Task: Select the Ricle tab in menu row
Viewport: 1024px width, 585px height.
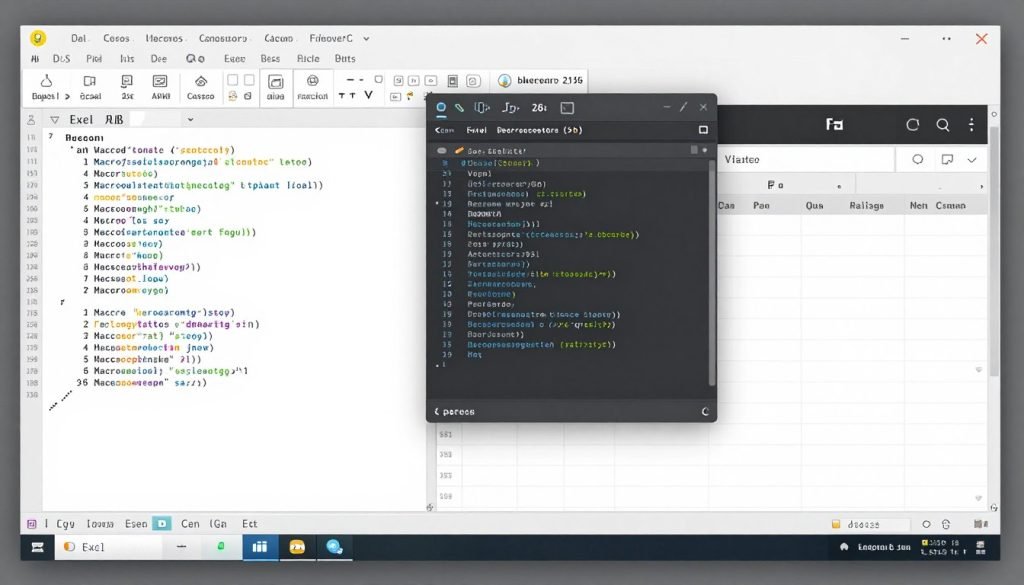Action: pyautogui.click(x=308, y=58)
